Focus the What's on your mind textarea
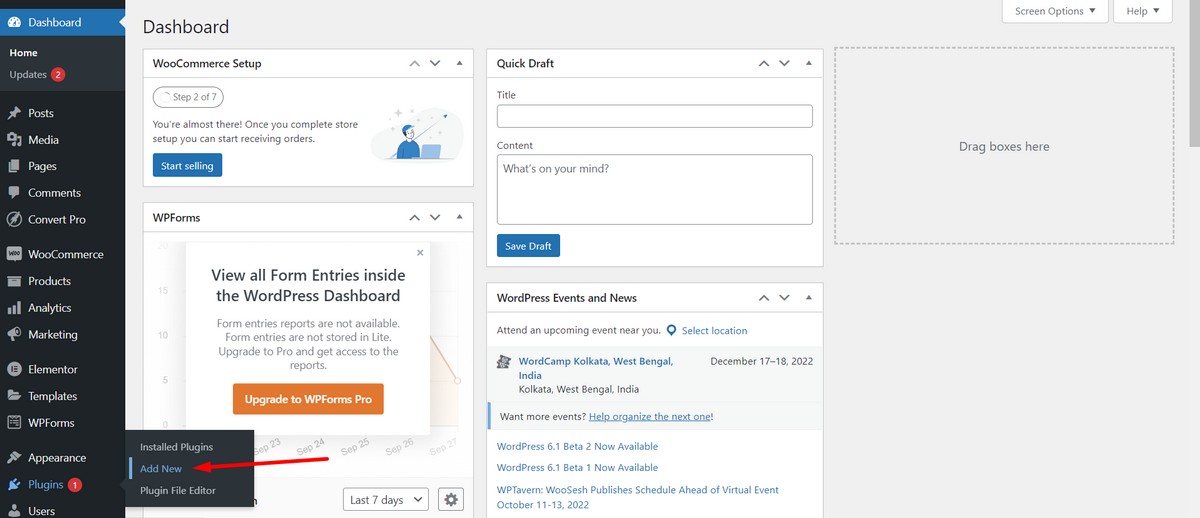This screenshot has height=518, width=1200. 655,189
